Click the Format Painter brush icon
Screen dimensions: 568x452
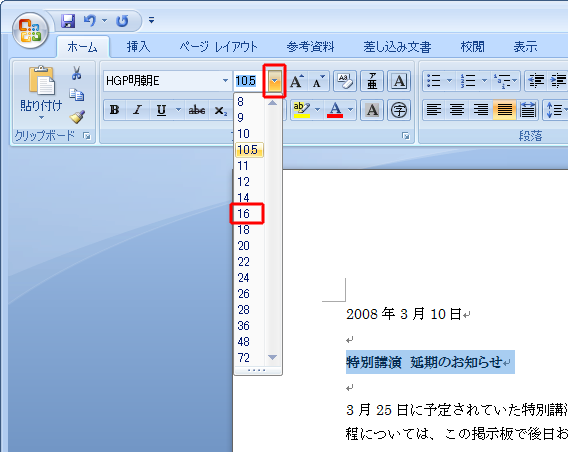point(77,117)
